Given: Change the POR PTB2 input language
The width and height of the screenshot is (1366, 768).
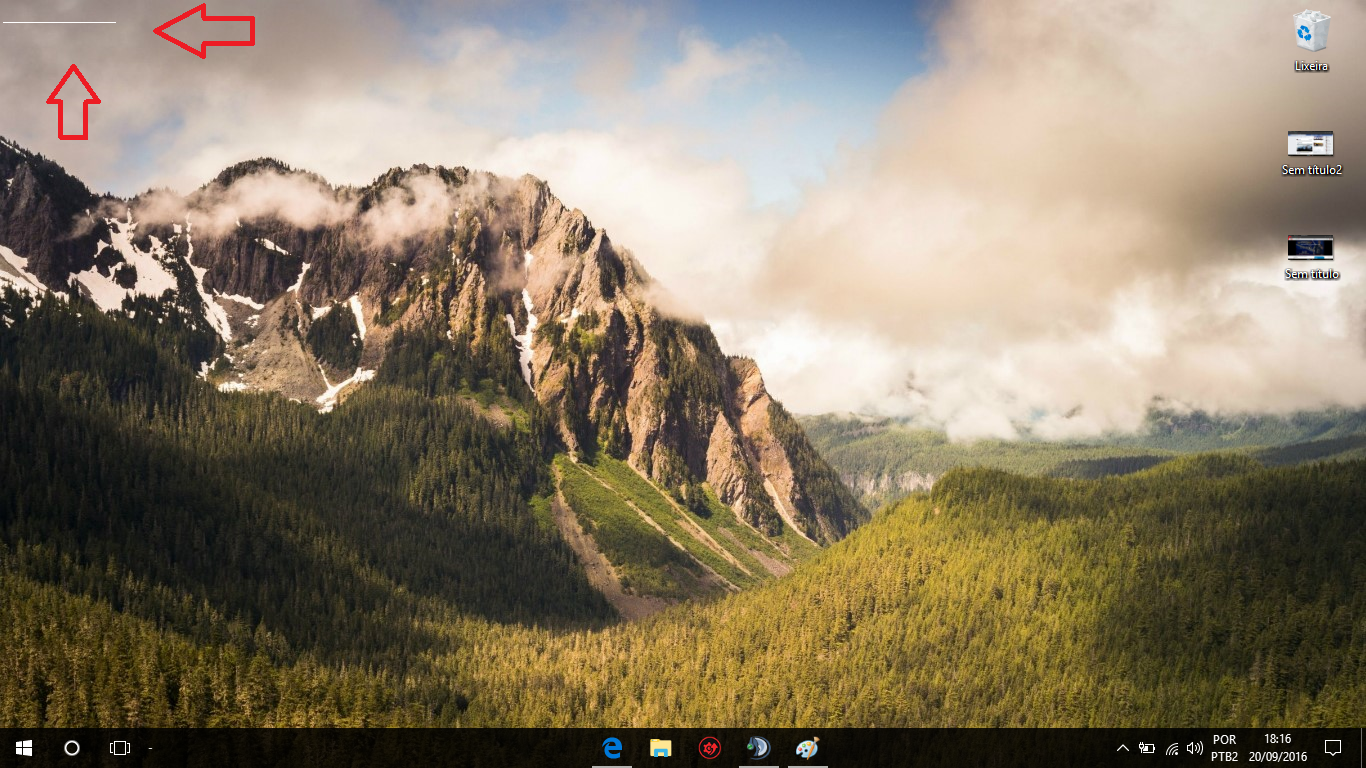Looking at the screenshot, I should [1224, 748].
